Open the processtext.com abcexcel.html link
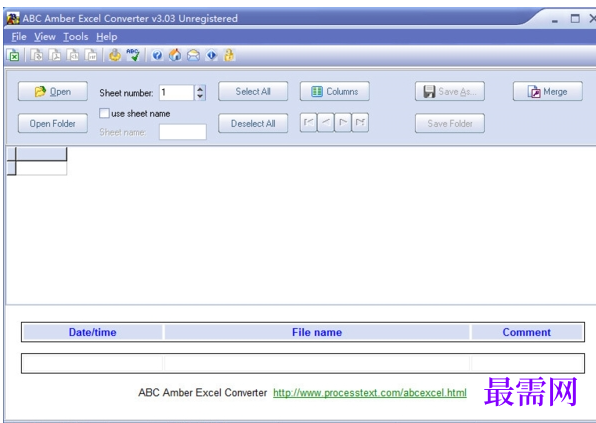 pyautogui.click(x=370, y=393)
